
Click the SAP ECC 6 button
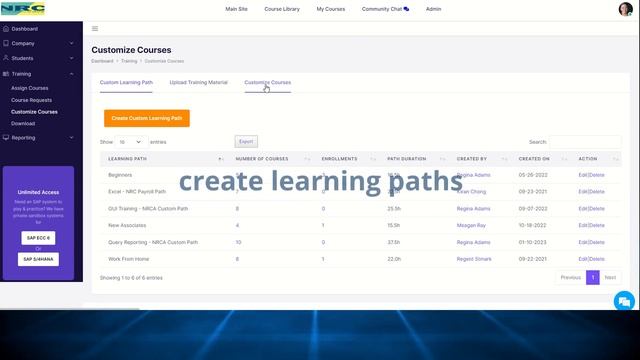tap(38, 238)
